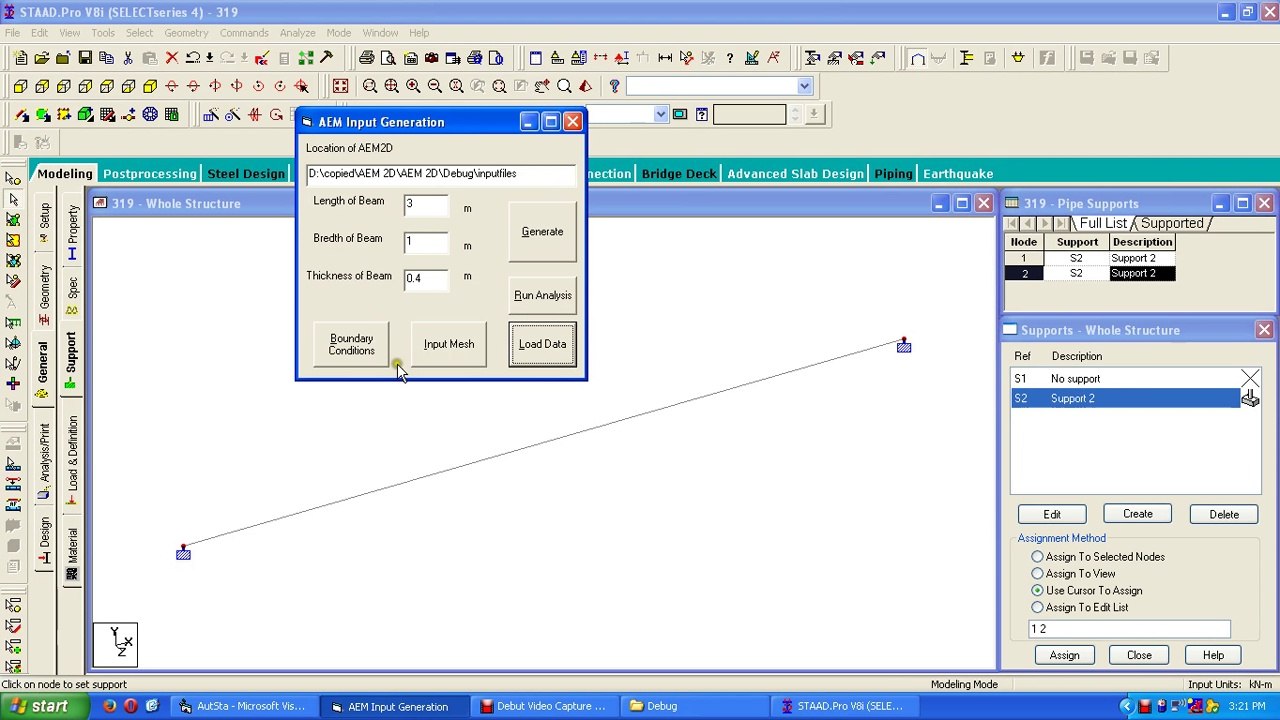The image size is (1280, 720).
Task: Click the Thickness of Beam input field
Action: tap(426, 278)
